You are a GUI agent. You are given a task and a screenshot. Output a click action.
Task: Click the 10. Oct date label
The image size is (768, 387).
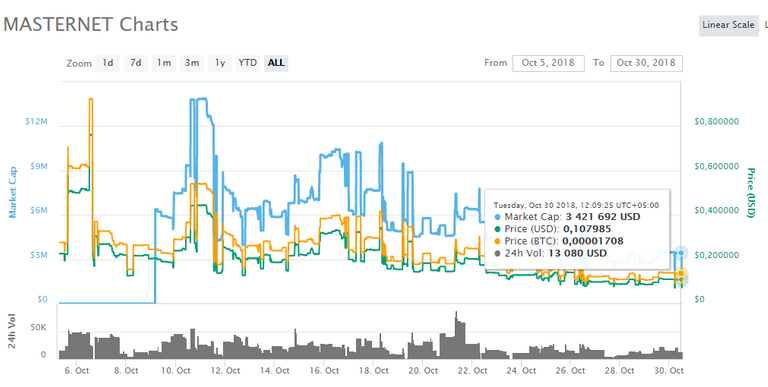tap(175, 371)
